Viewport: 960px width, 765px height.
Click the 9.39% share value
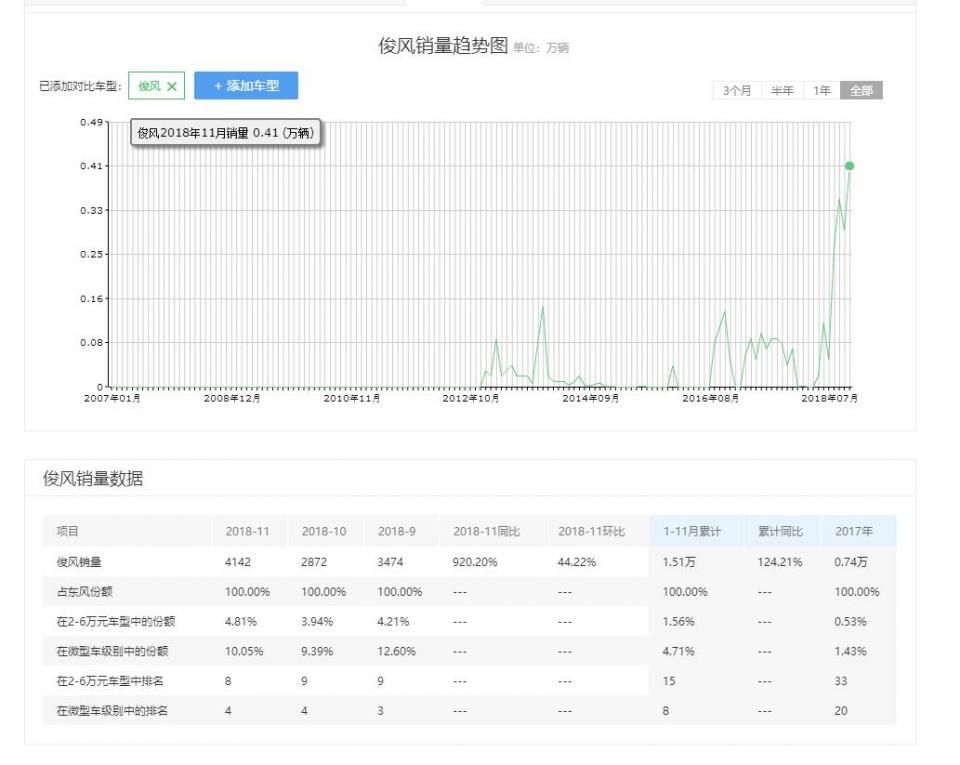(317, 651)
